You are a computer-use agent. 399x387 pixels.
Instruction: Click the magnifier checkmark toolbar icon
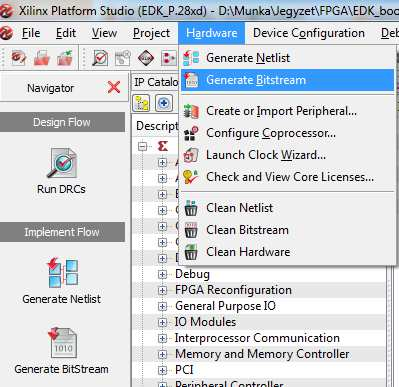[100, 58]
